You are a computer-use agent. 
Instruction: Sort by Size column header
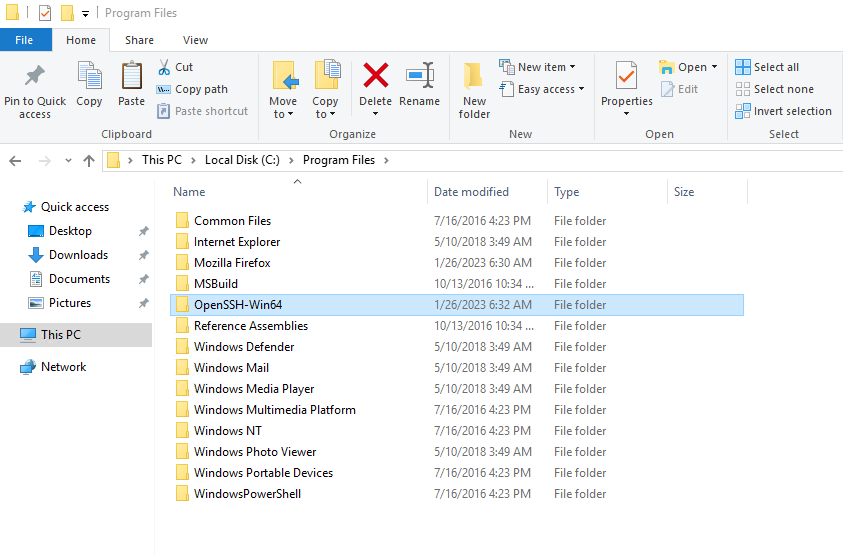pyautogui.click(x=708, y=192)
